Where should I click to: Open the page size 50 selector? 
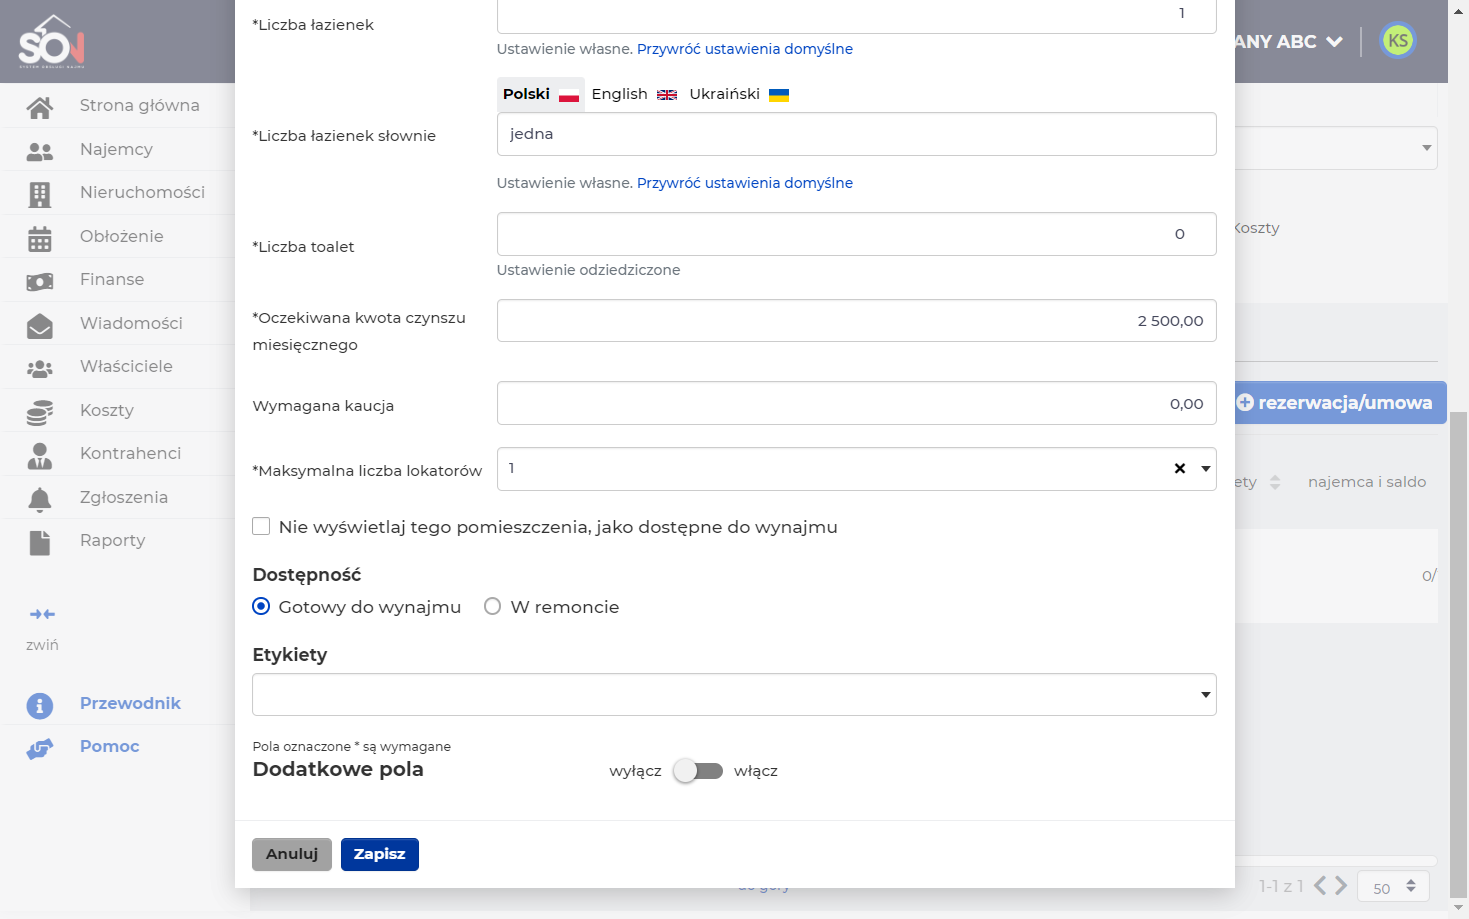pyautogui.click(x=1393, y=887)
